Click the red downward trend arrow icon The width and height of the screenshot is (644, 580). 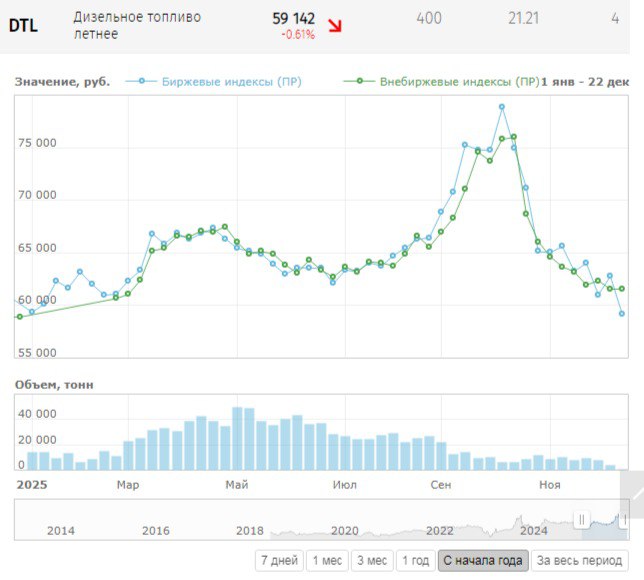coord(335,26)
